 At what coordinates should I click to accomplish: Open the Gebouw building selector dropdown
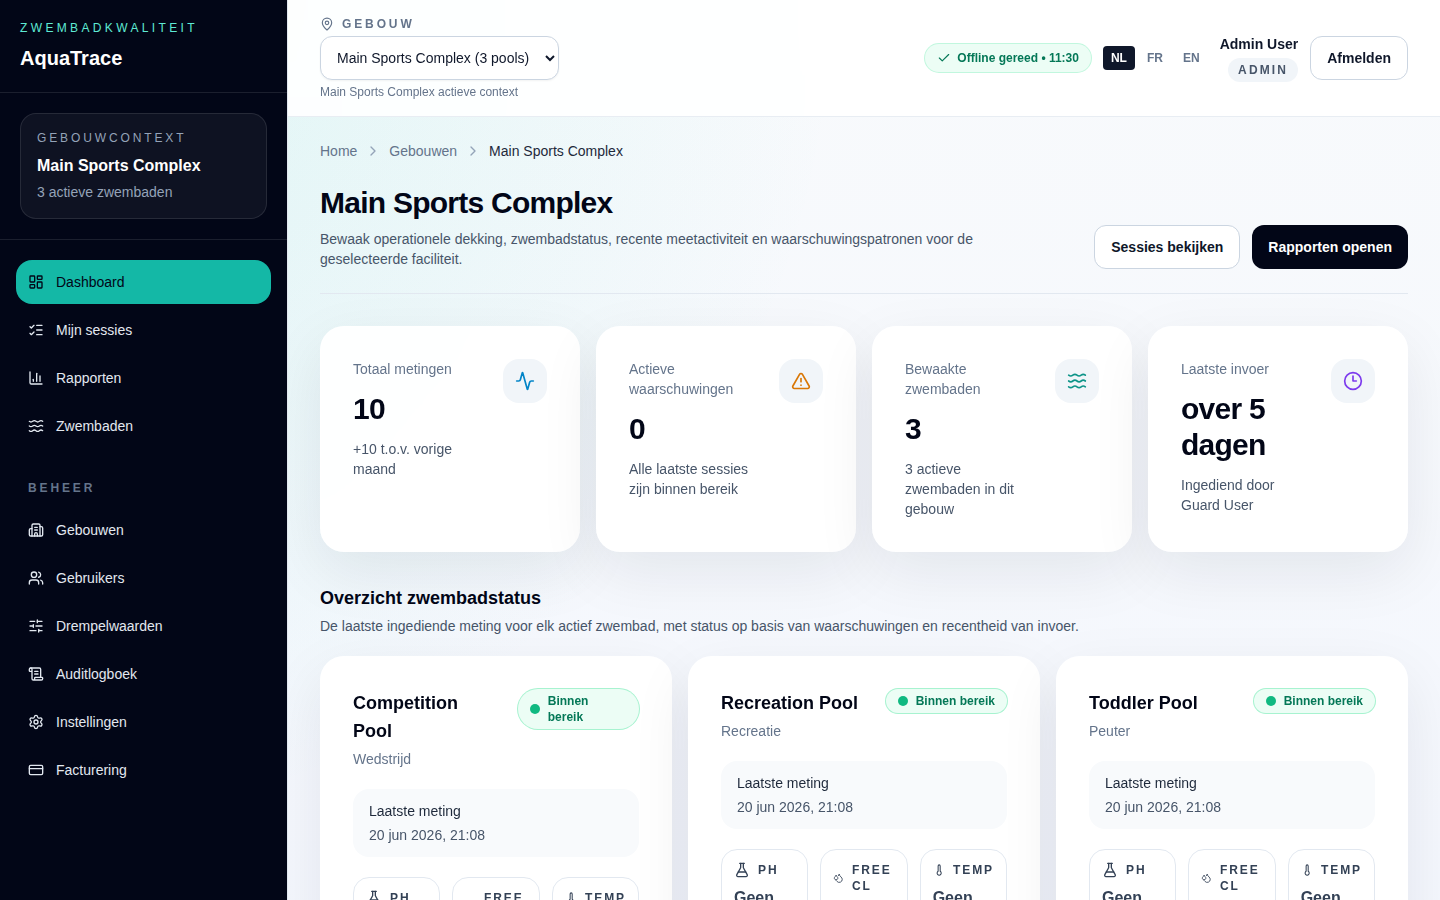439,58
